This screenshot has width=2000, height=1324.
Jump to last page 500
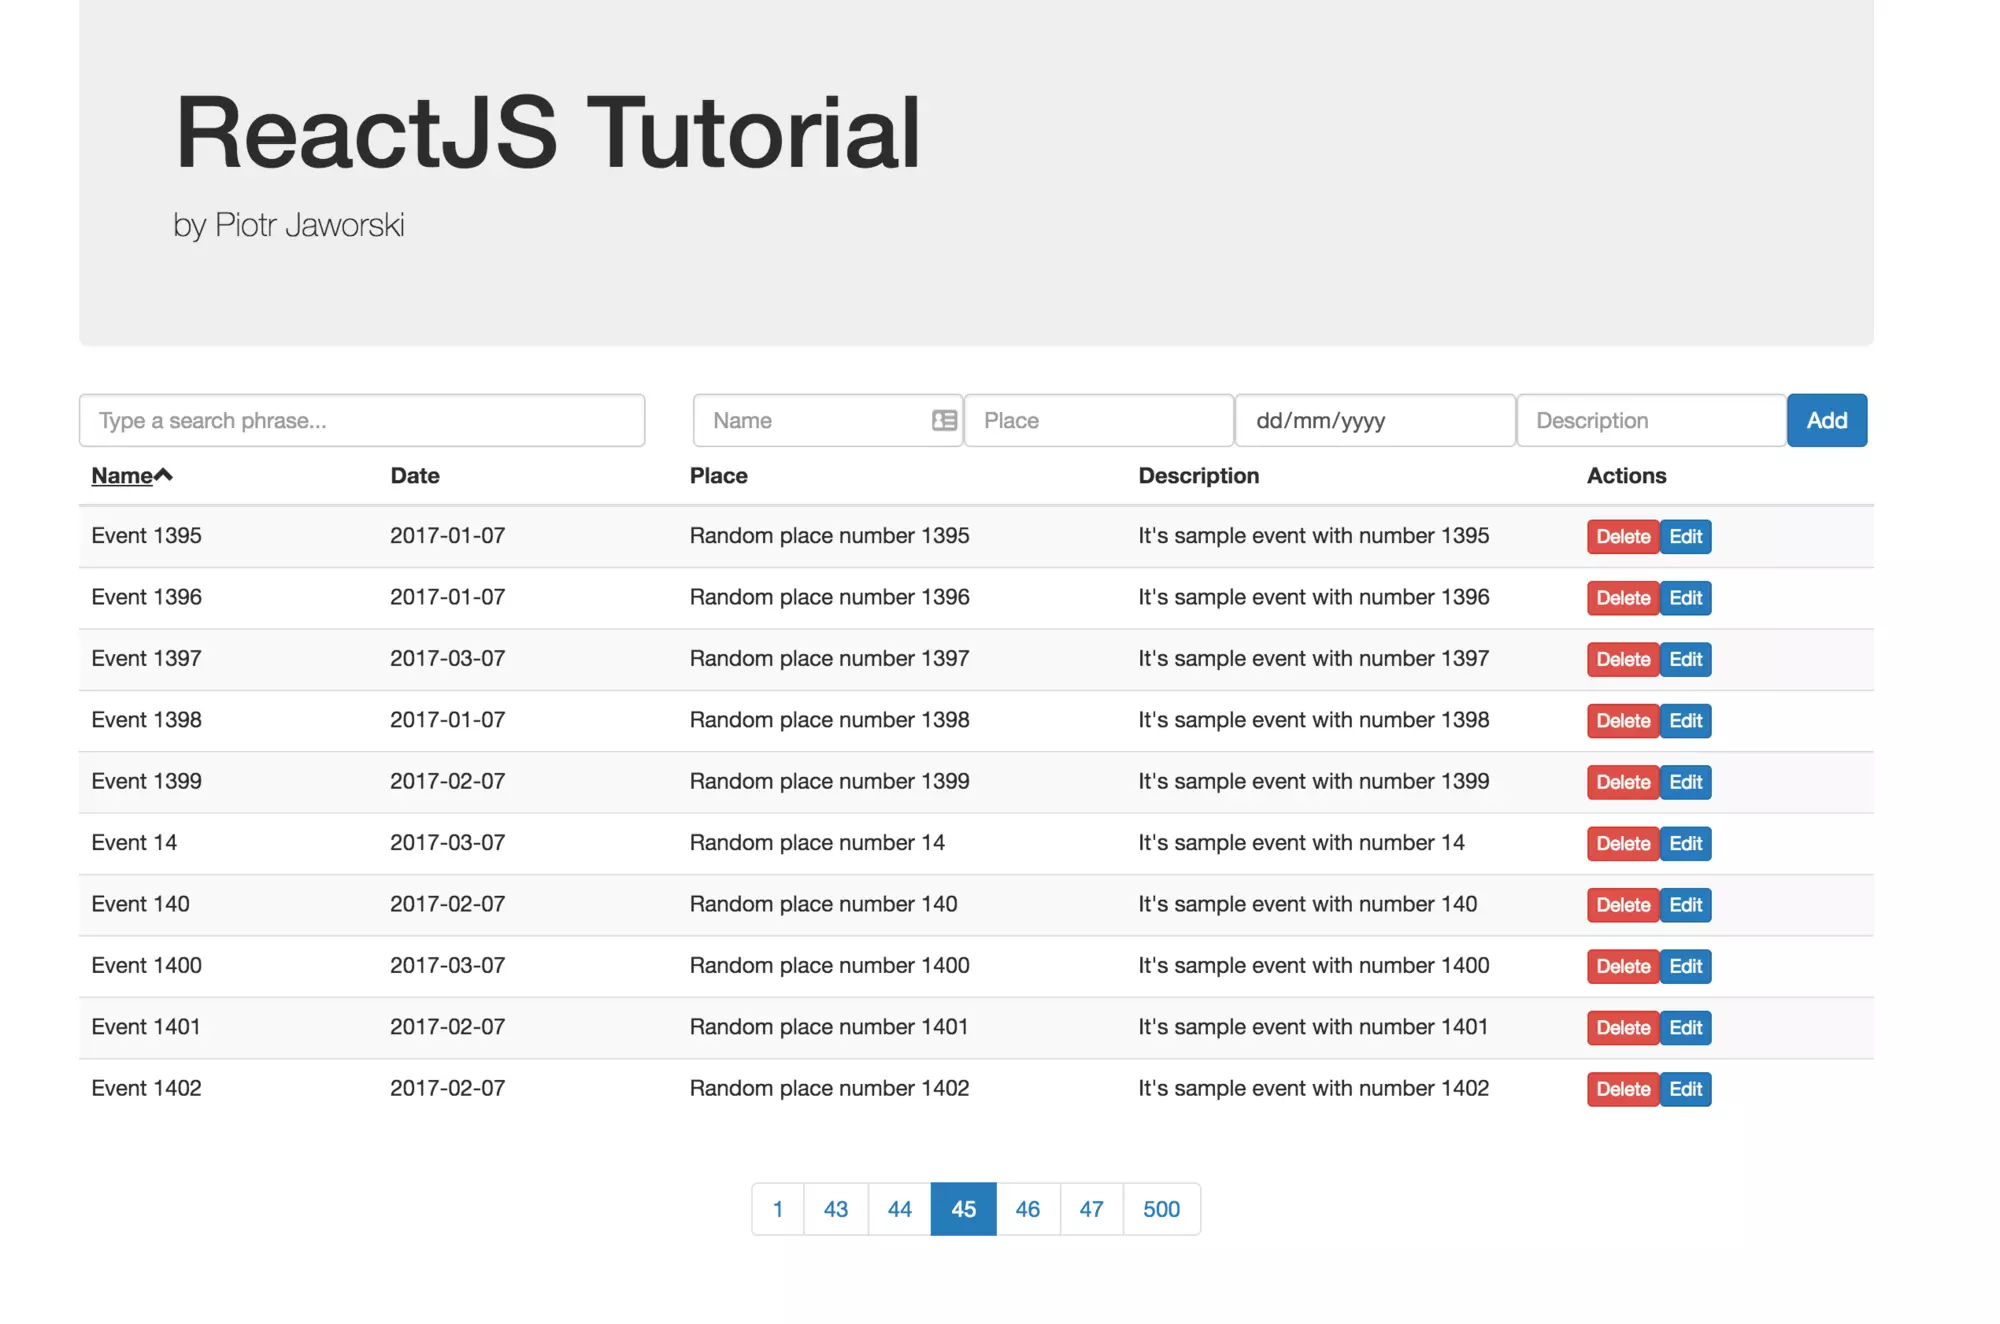[1162, 1209]
